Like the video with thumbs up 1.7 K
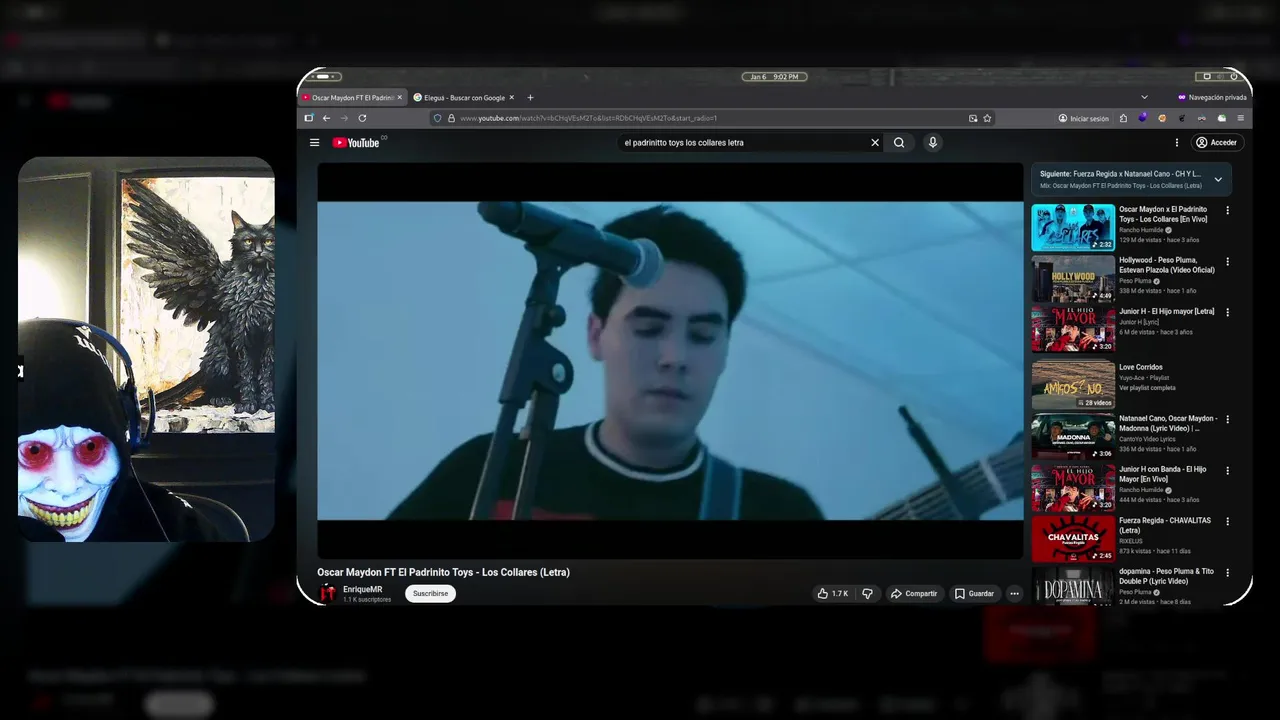1280x720 pixels. (x=832, y=593)
